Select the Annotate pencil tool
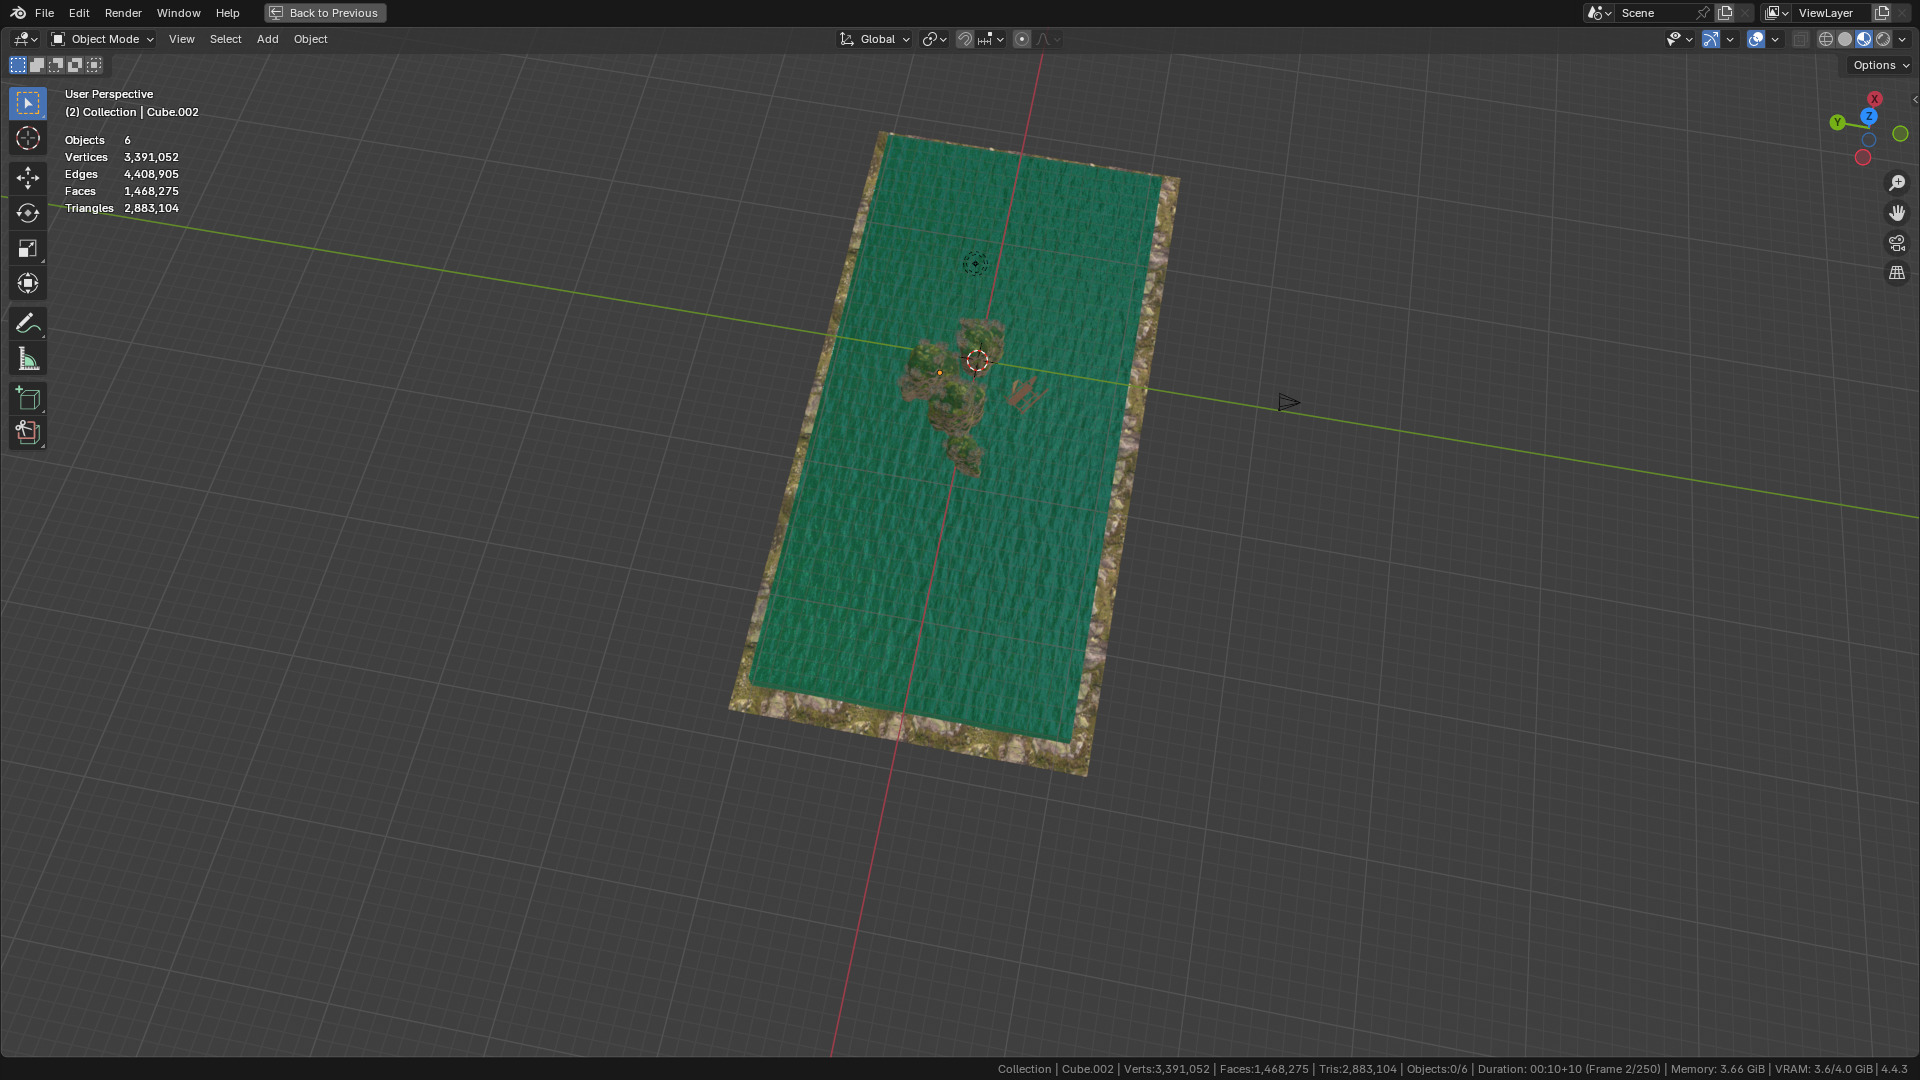 (28, 323)
